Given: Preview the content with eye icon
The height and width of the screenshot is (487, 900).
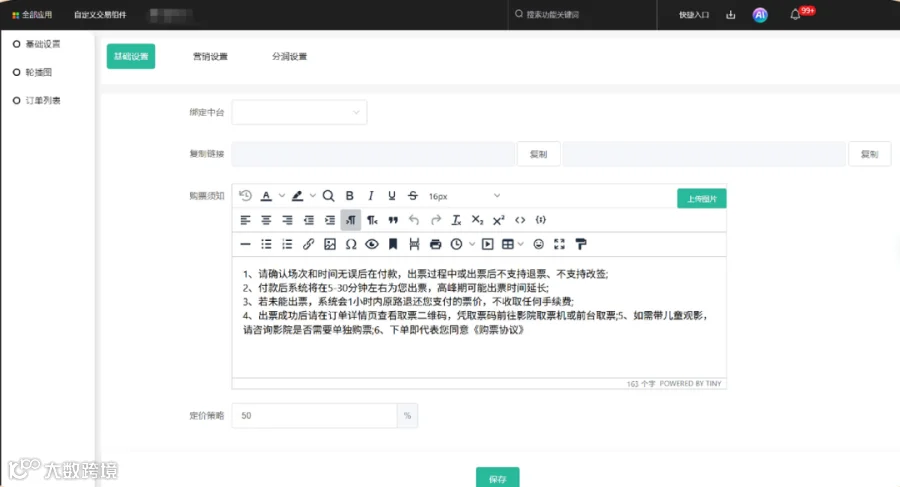Looking at the screenshot, I should click(x=372, y=244).
